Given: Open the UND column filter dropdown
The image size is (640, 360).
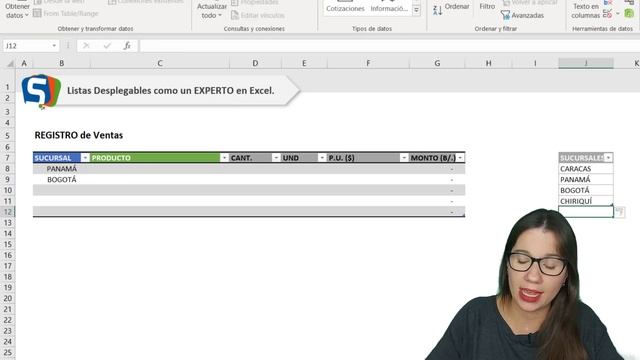Looking at the screenshot, I should tap(322, 158).
